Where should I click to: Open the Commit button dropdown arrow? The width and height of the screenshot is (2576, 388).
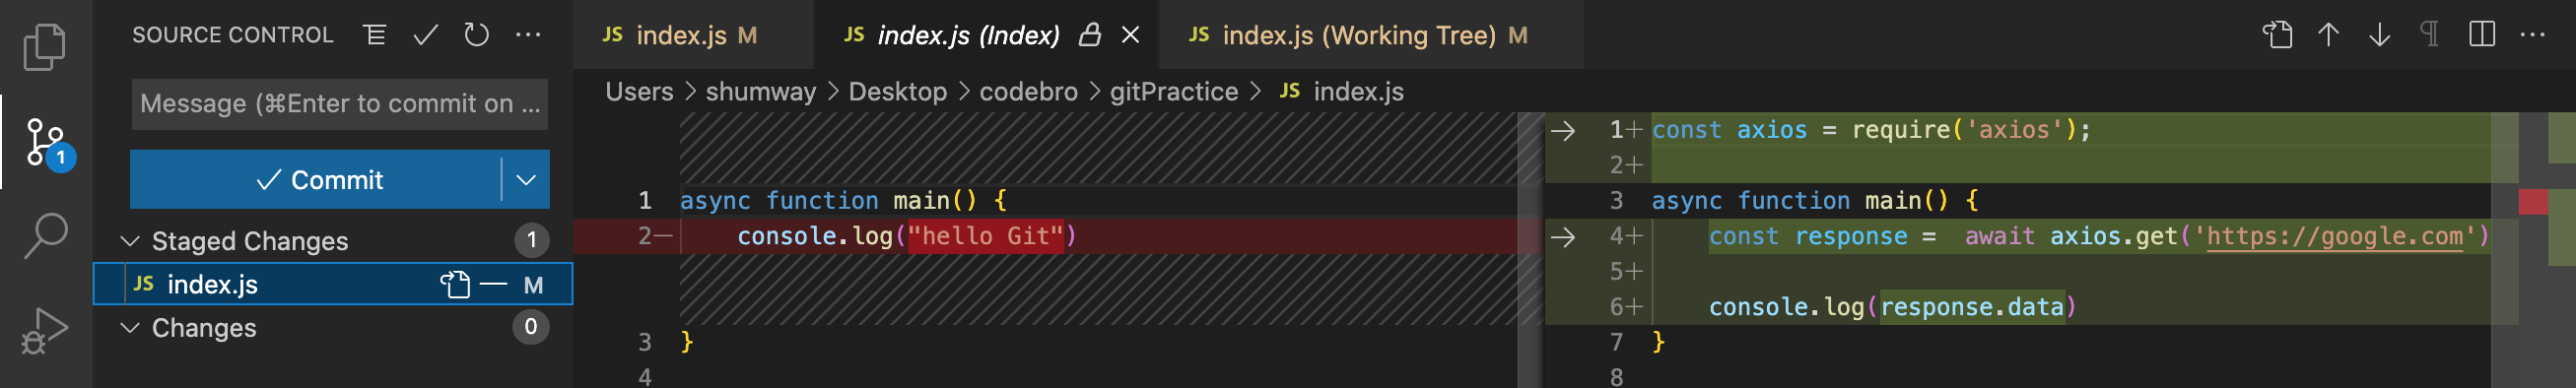(526, 180)
